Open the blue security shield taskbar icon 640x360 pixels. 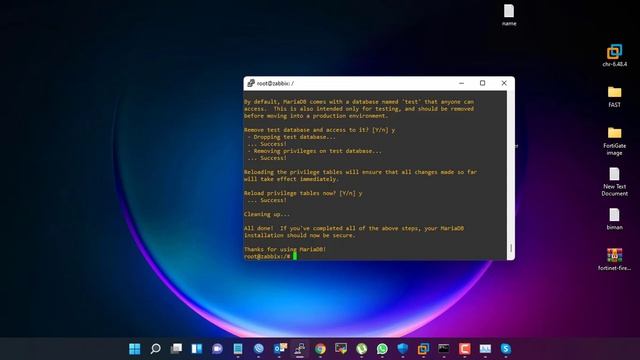click(x=402, y=349)
